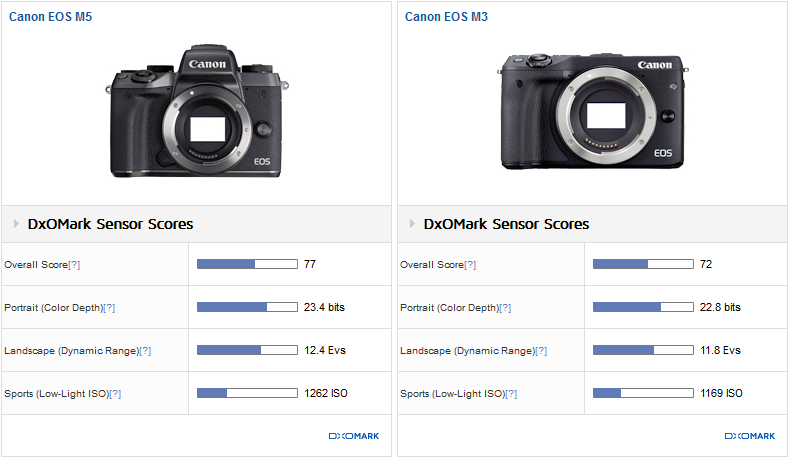Click the M3 Portrait (Color Depth) label
This screenshot has width=789, height=458.
(449, 308)
